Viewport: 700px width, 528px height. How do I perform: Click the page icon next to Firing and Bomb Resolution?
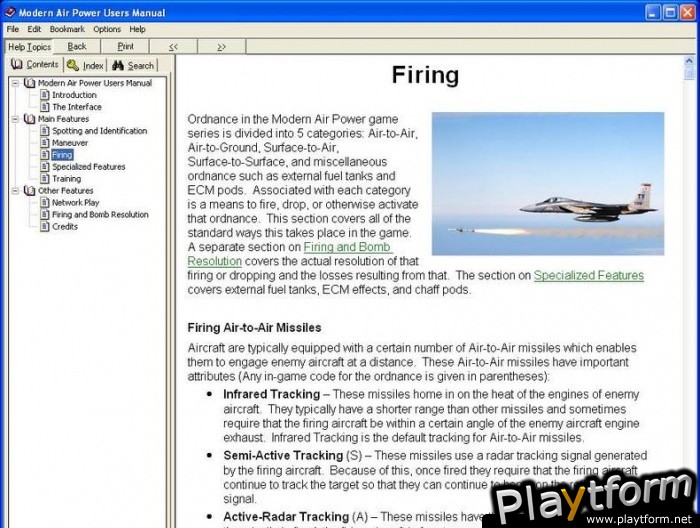point(45,215)
